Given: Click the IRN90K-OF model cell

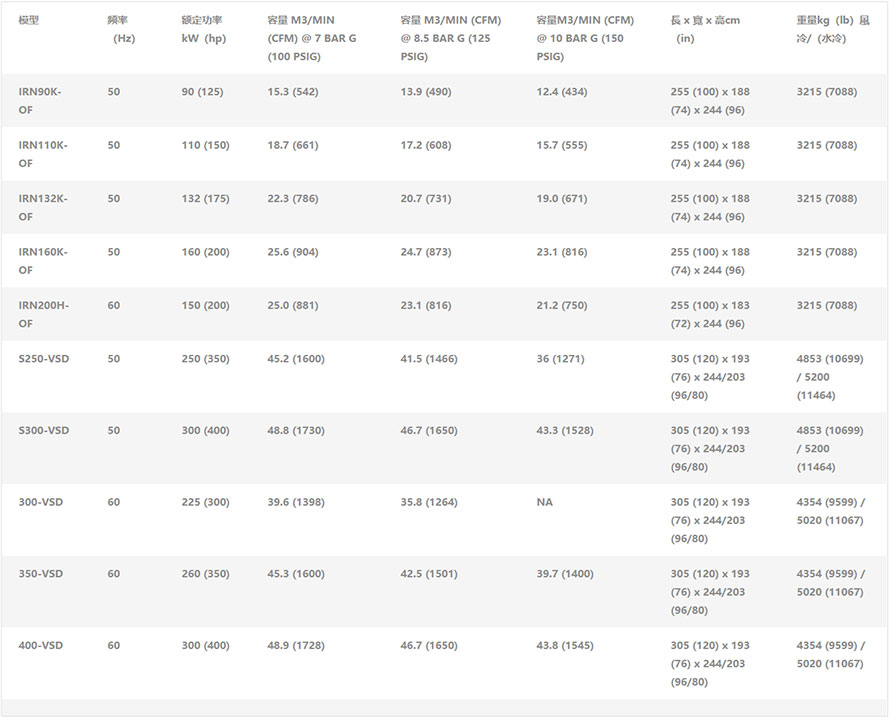Looking at the screenshot, I should (40, 100).
